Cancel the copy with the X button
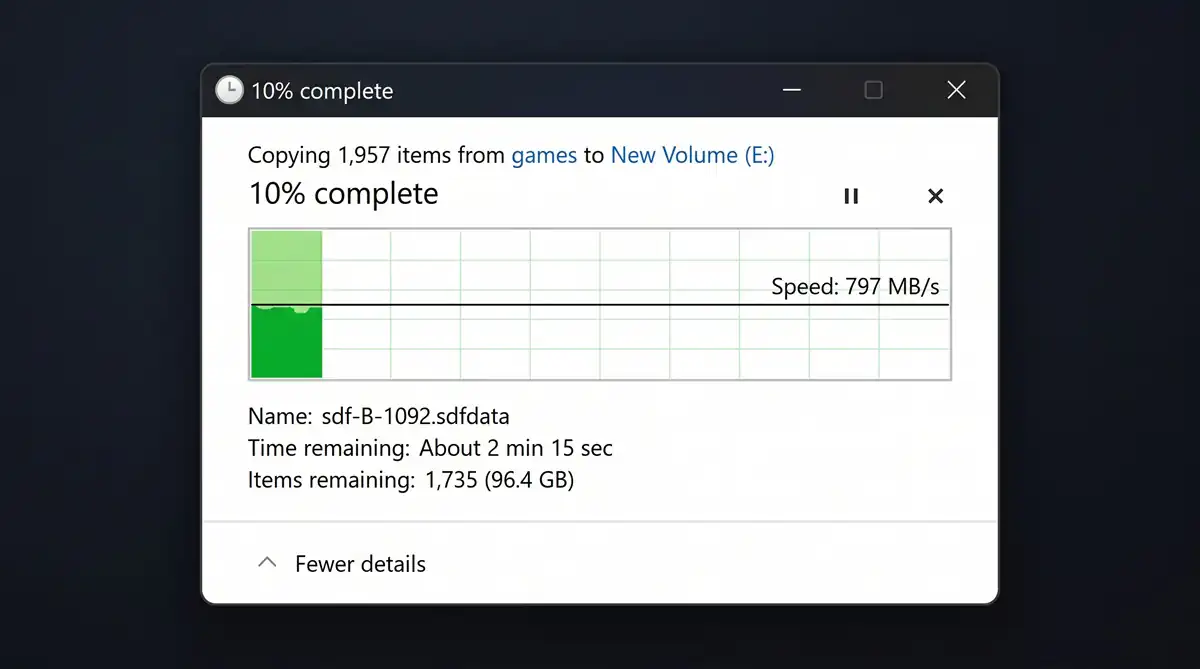The width and height of the screenshot is (1200, 669). point(936,196)
